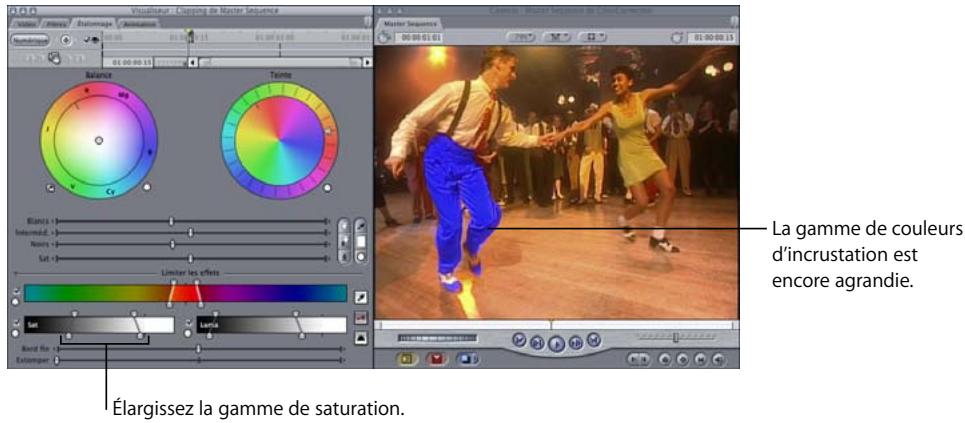
Task: Toggle the Luma range checkbox
Action: (x=190, y=321)
